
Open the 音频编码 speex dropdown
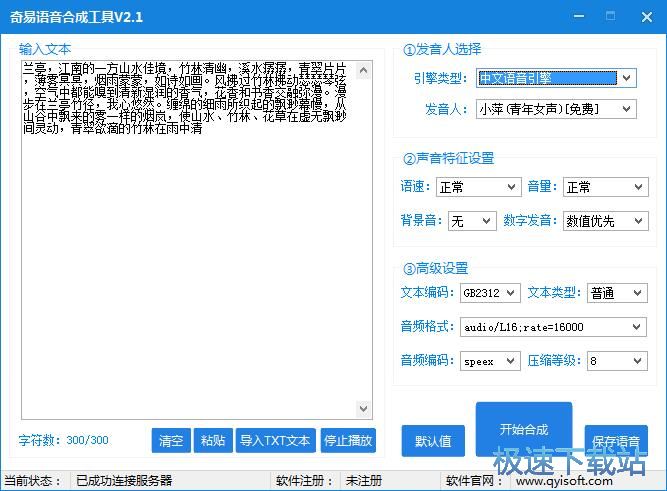490,361
